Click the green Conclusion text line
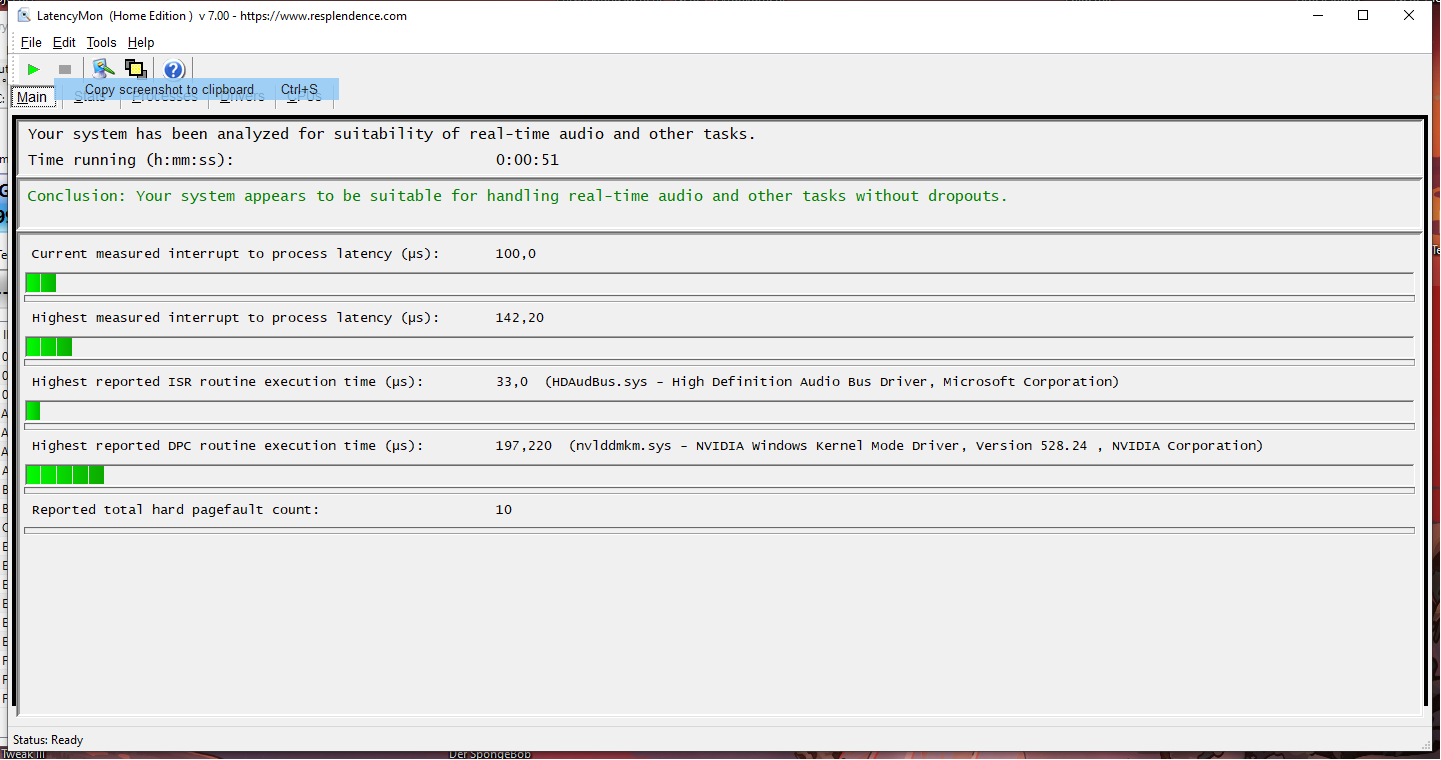 (518, 196)
